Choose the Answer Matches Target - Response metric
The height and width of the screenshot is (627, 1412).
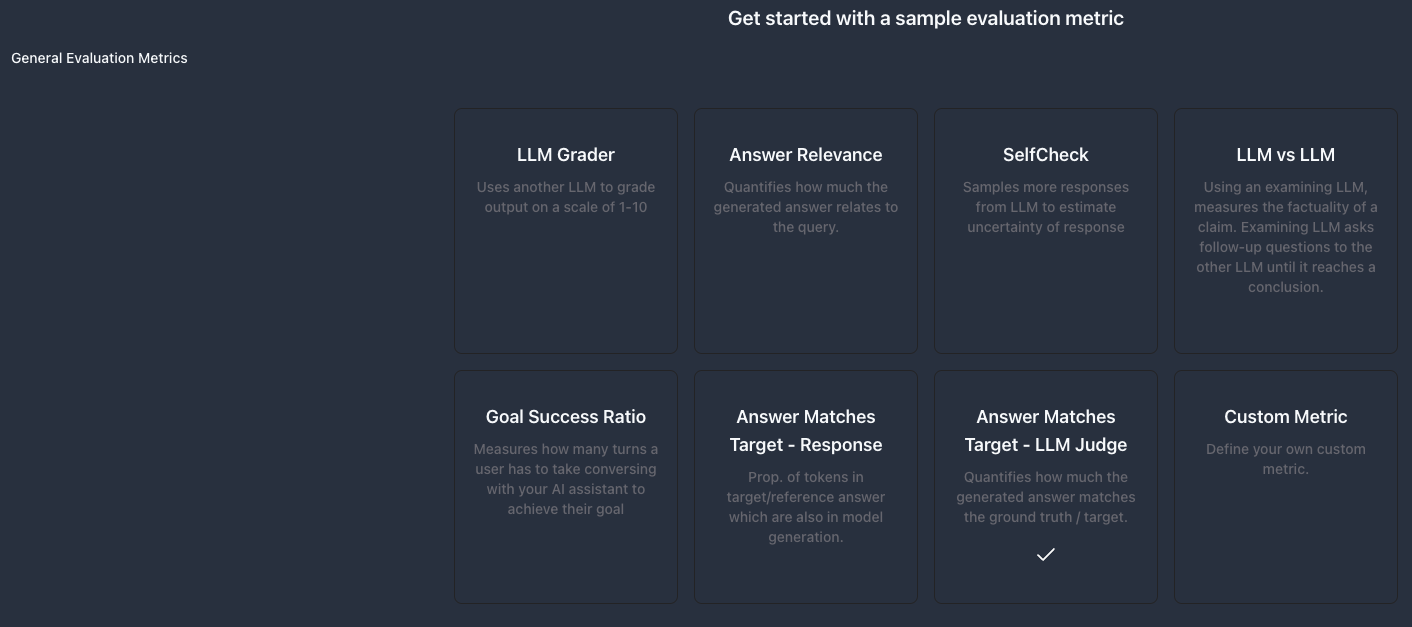point(806,487)
